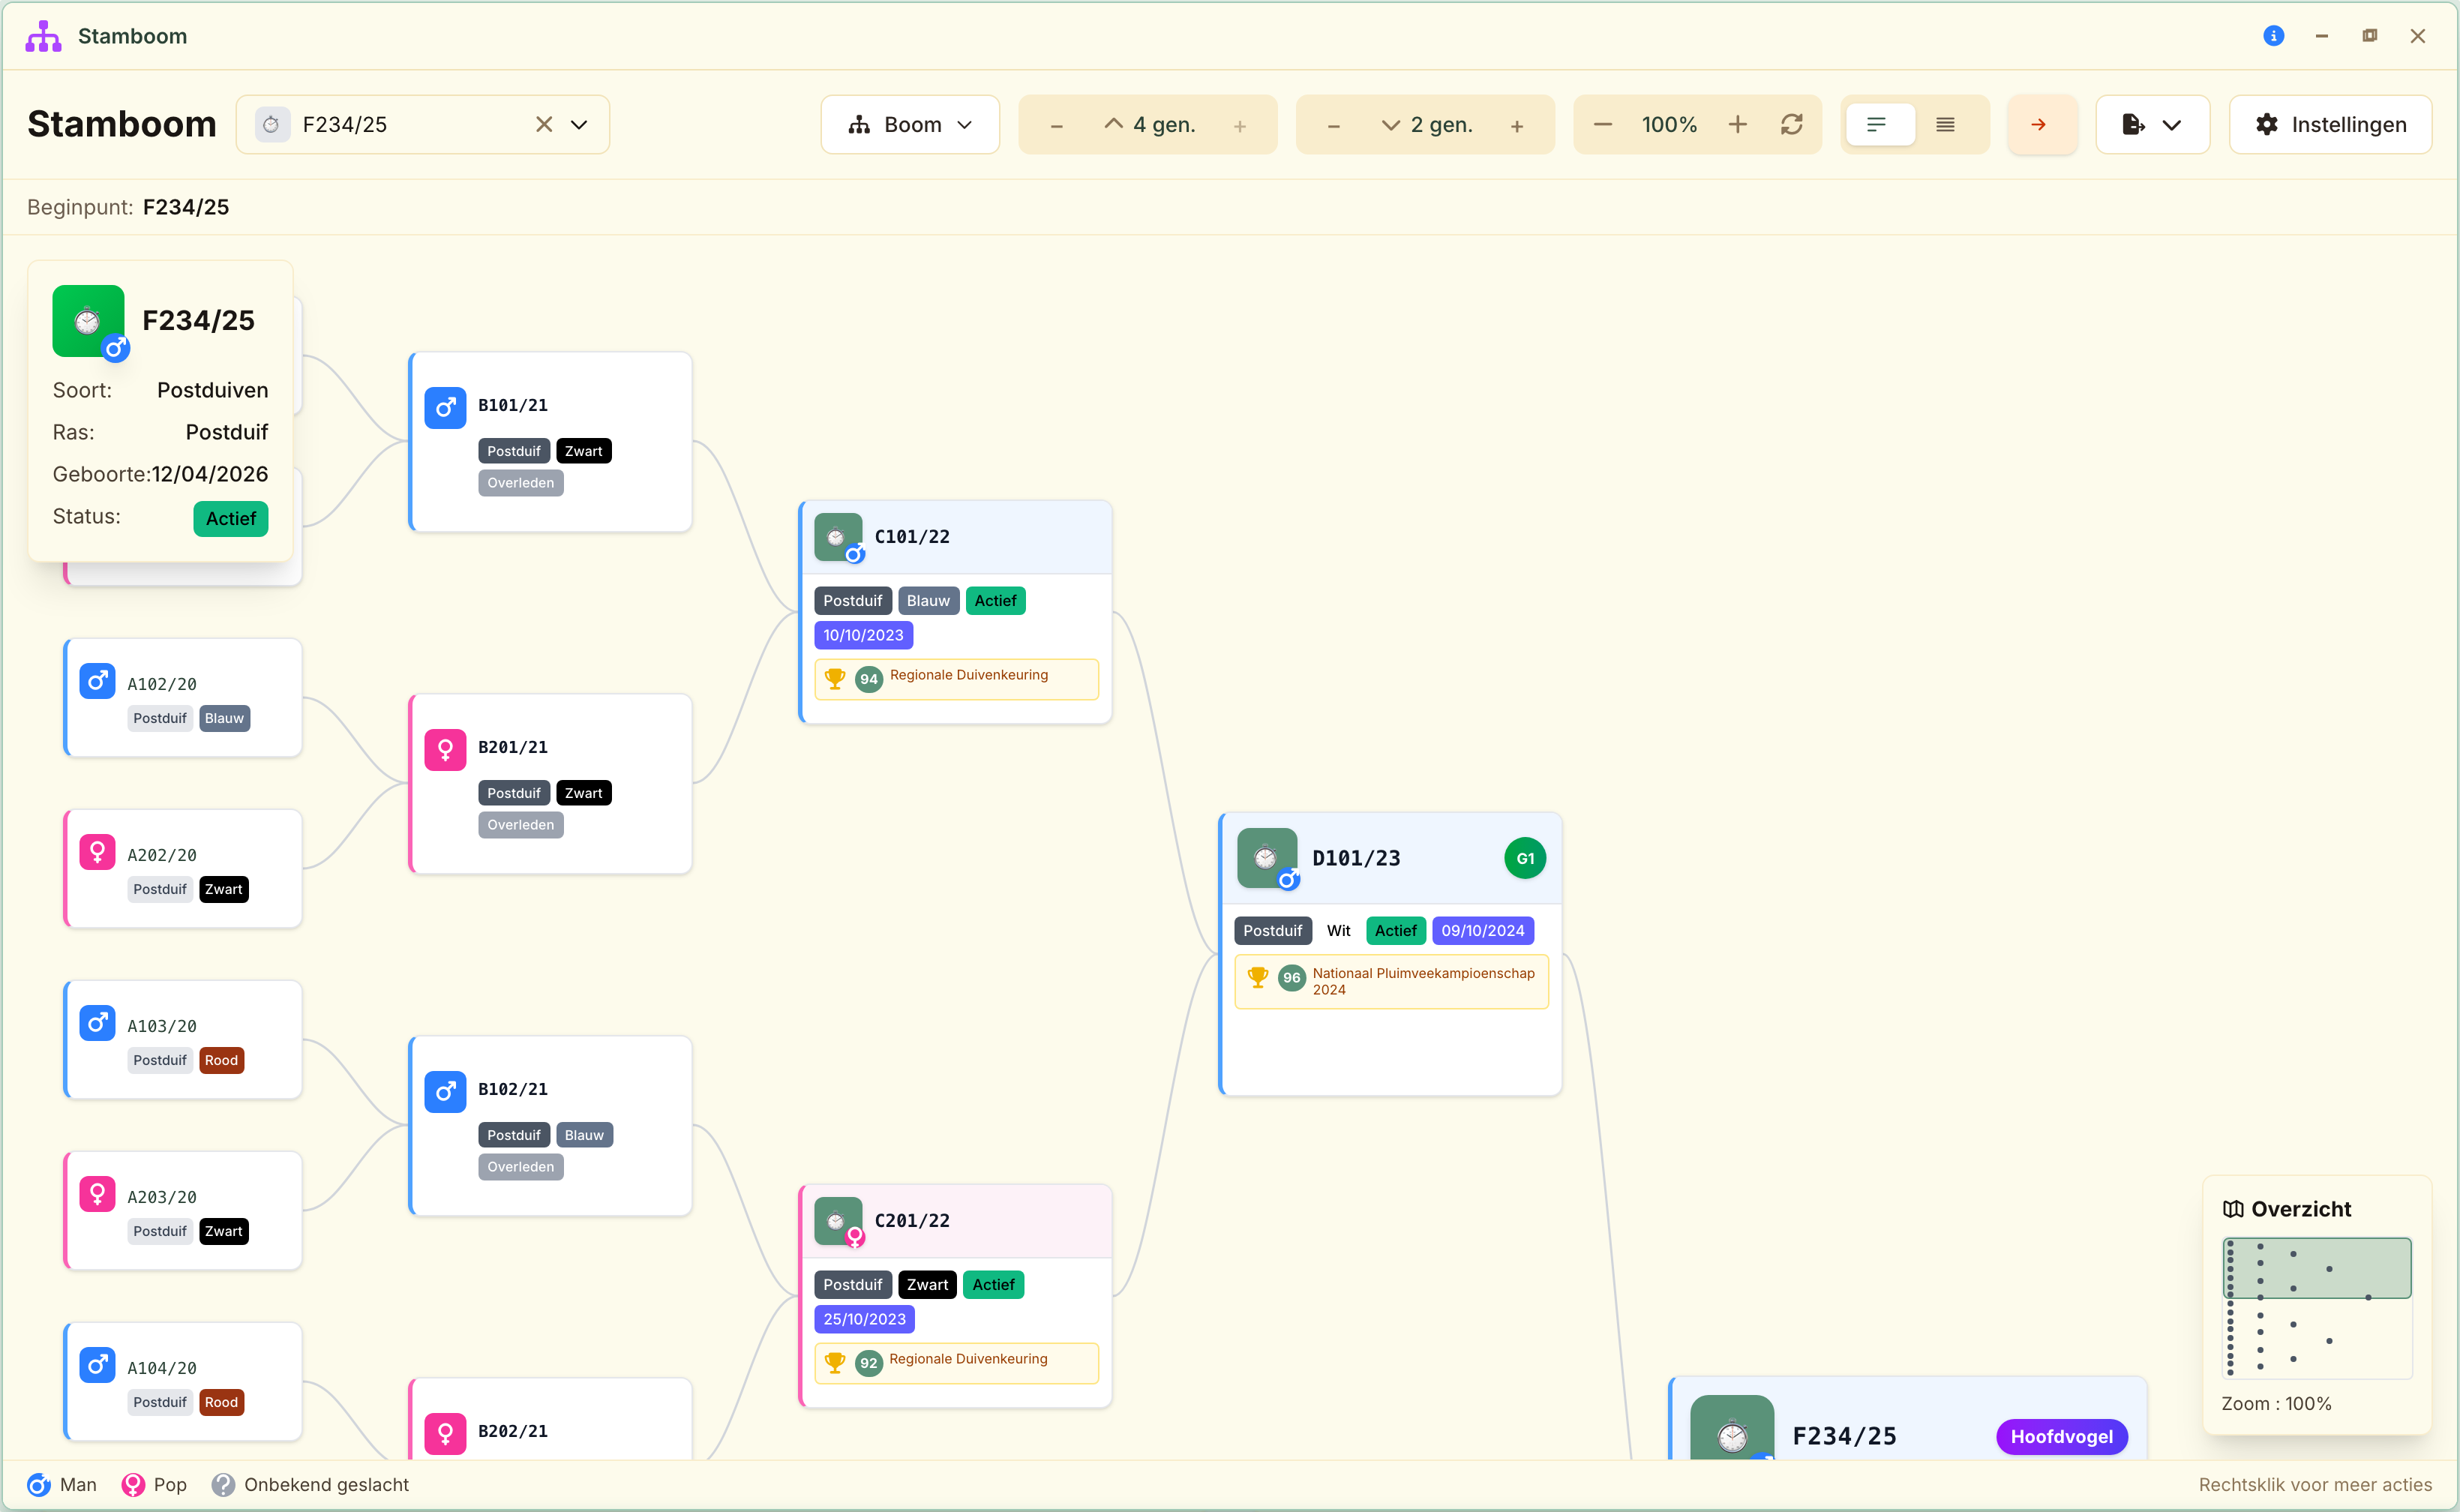The height and width of the screenshot is (1512, 2460).
Task: Open the export file dropdown
Action: coord(2152,124)
